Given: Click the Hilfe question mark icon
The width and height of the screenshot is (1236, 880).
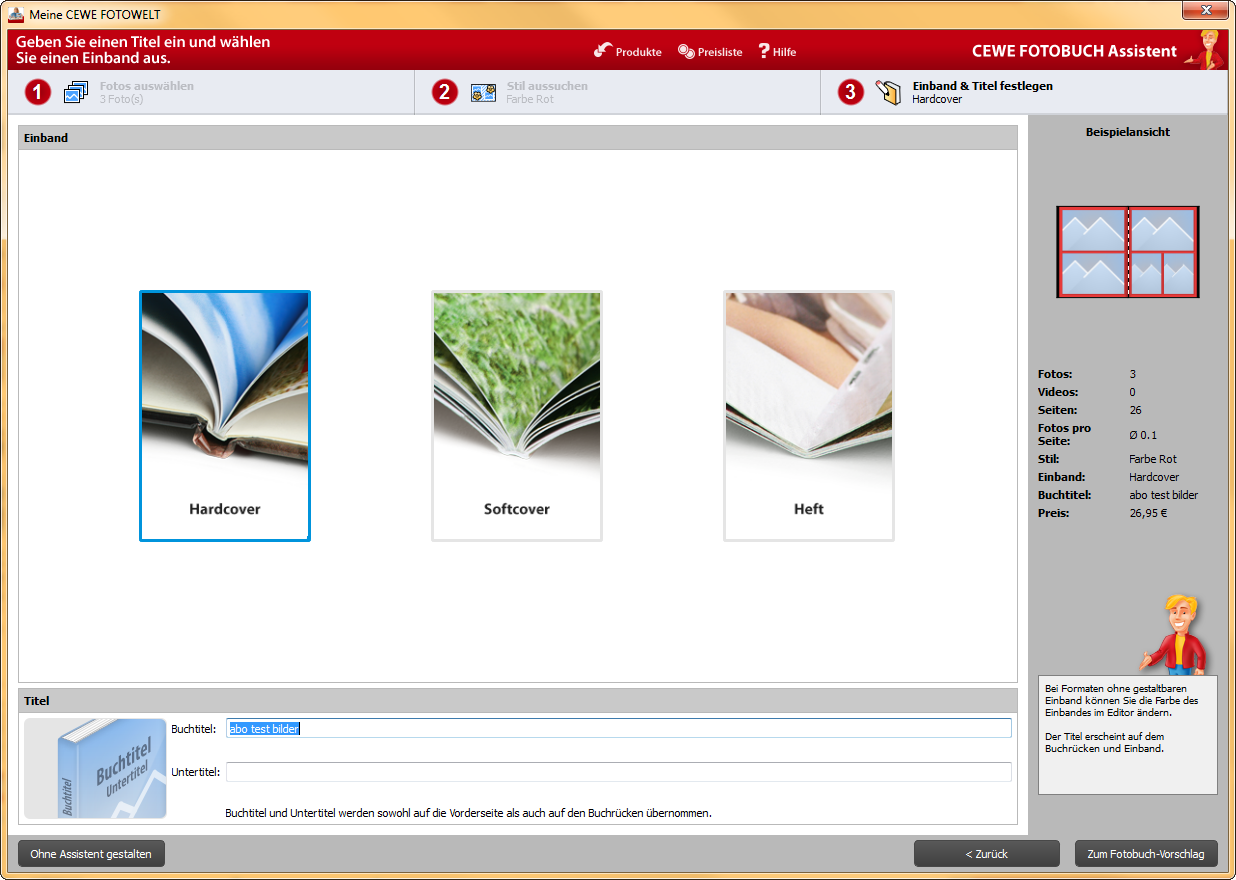Looking at the screenshot, I should 764,50.
